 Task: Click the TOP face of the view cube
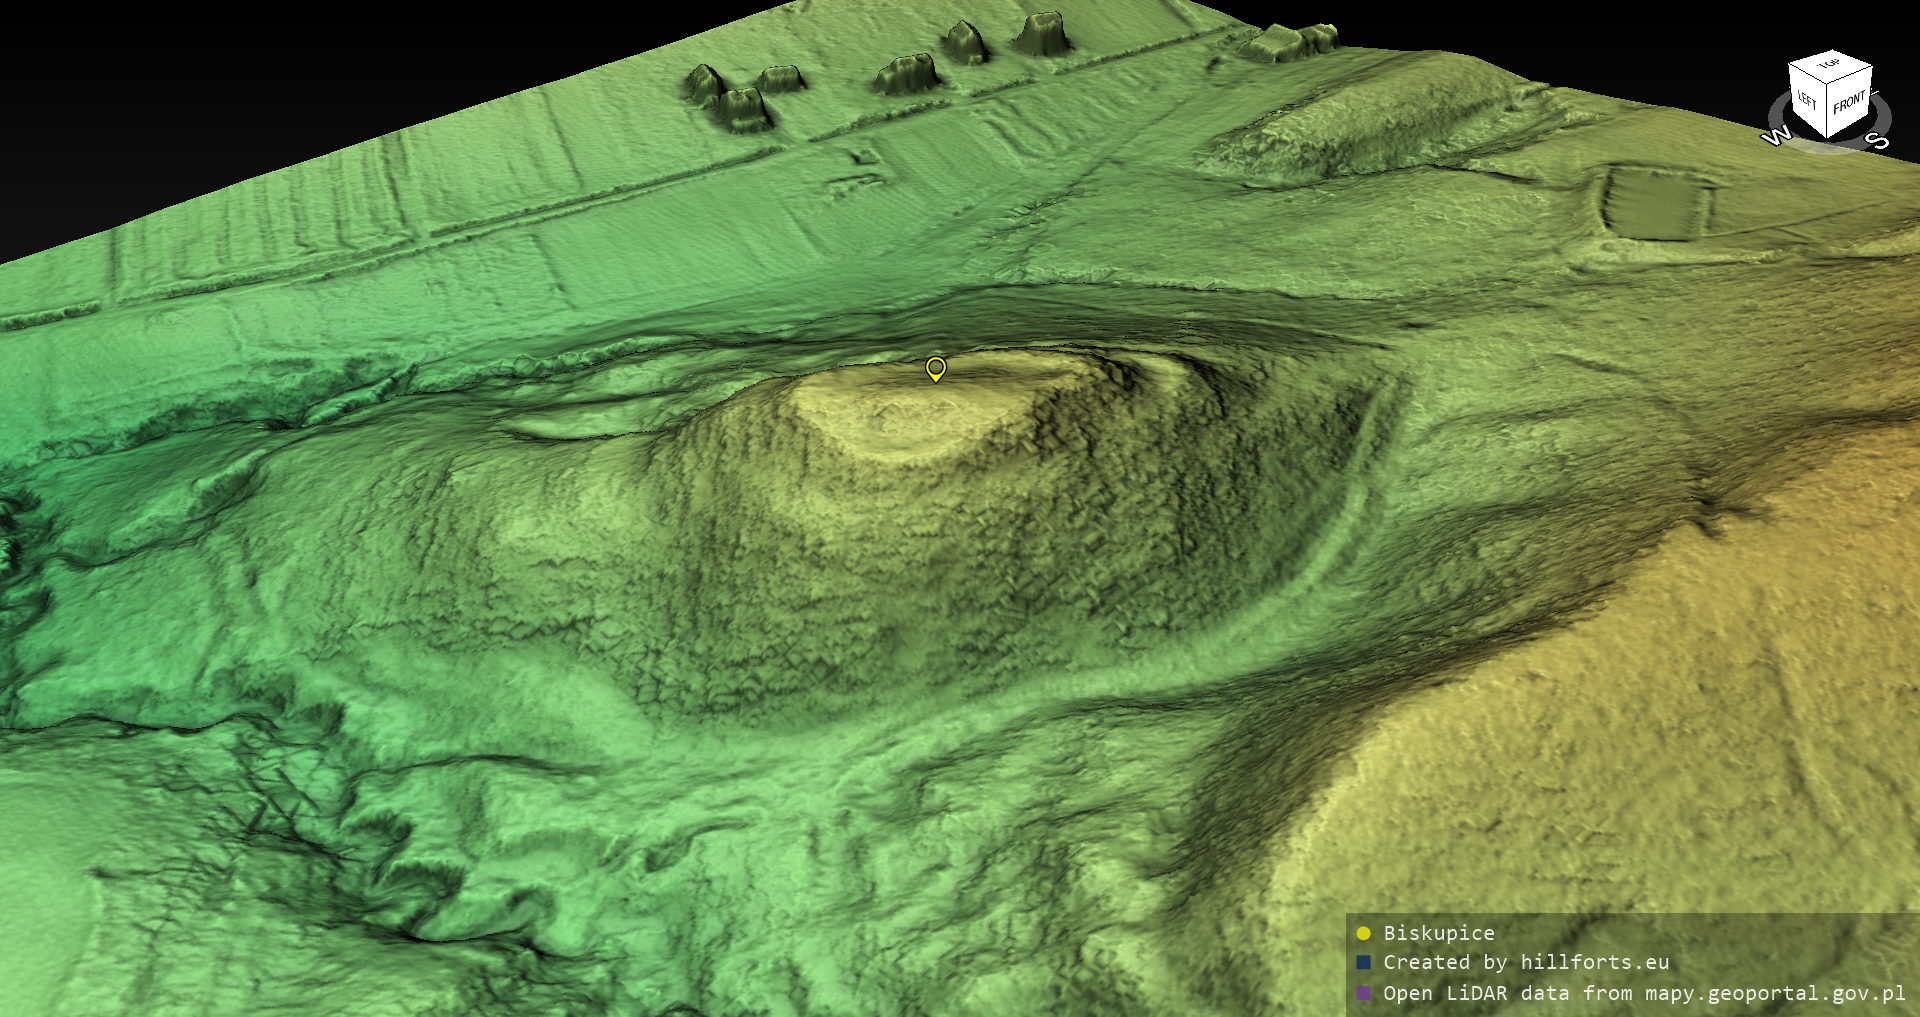tap(1830, 66)
